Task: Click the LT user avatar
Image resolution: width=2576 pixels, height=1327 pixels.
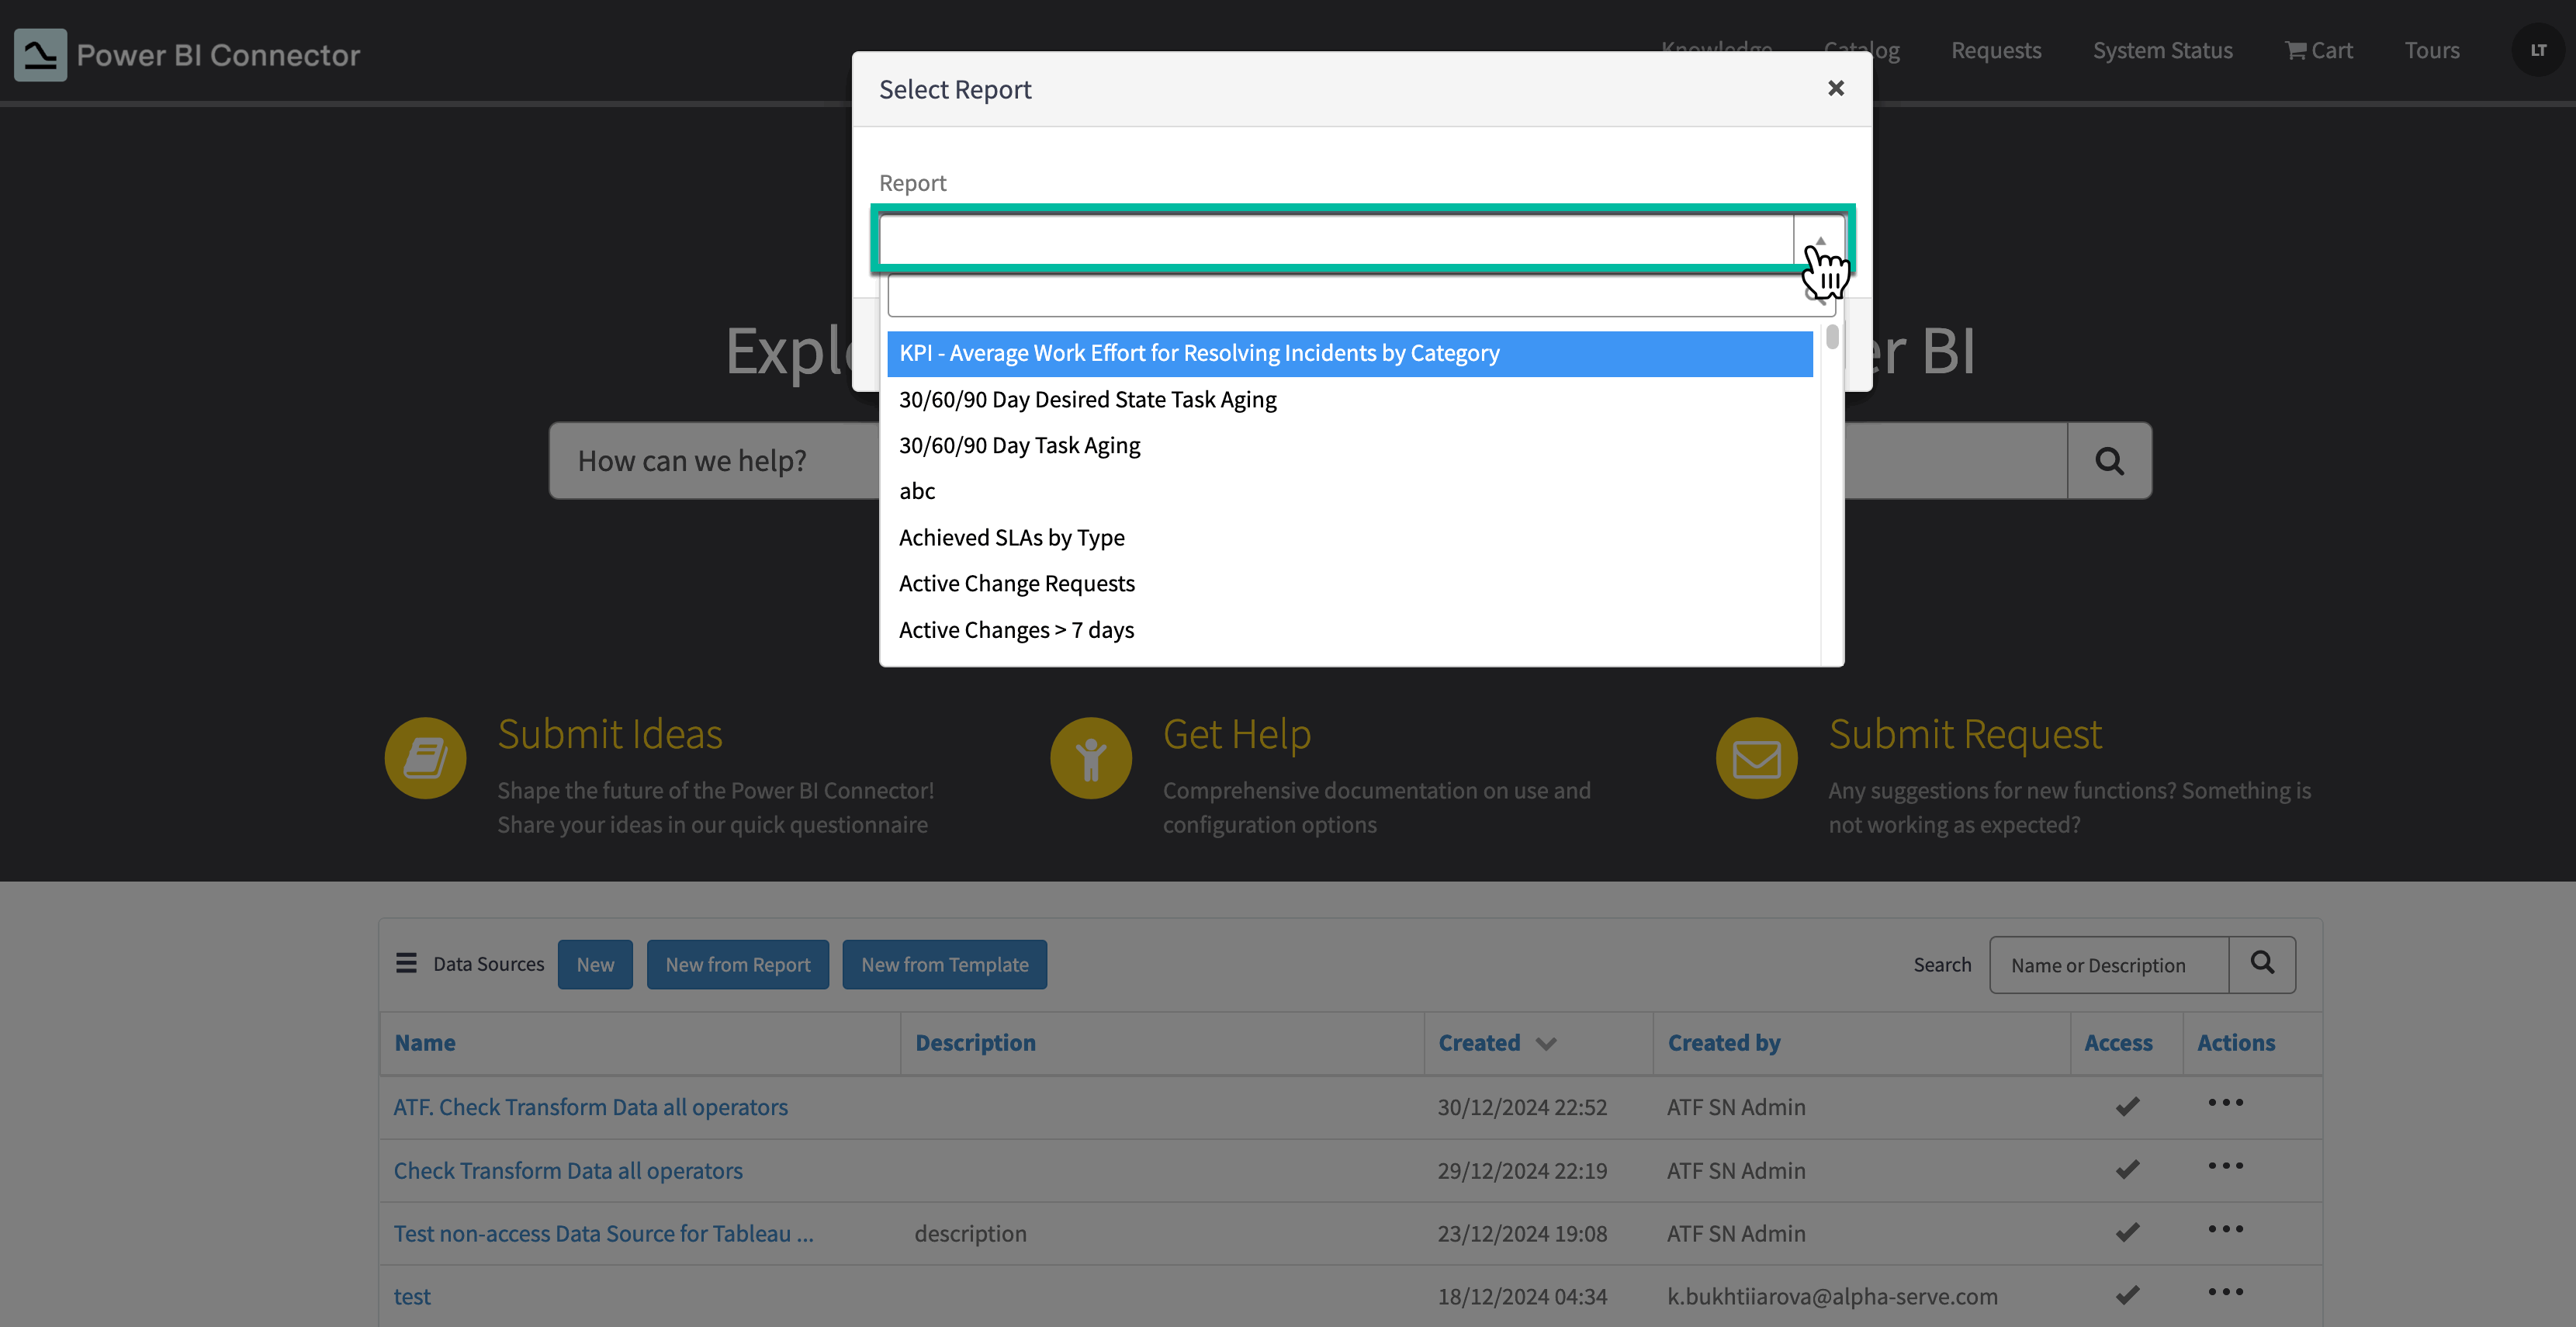Action: (x=2538, y=50)
